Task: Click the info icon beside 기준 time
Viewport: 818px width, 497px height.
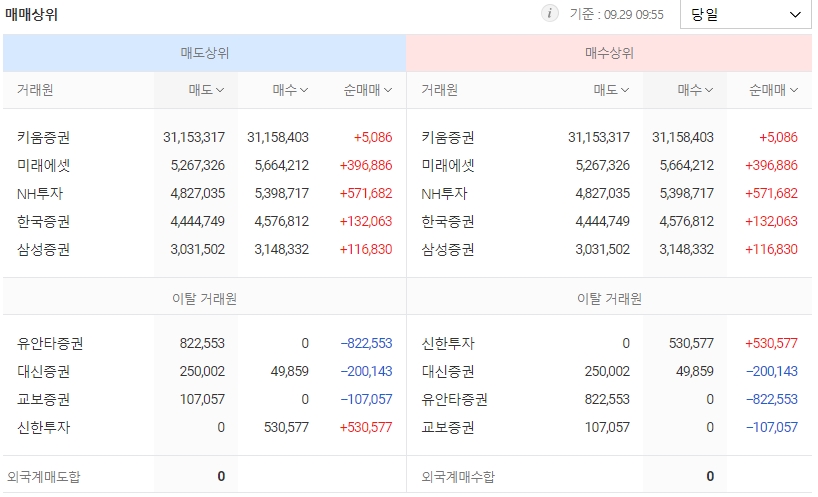Action: pos(549,13)
